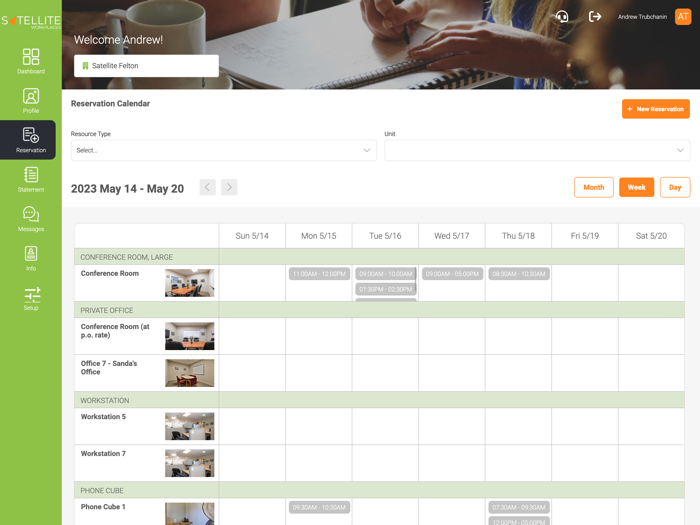Click the AT user avatar
The height and width of the screenshot is (525, 700).
(683, 17)
